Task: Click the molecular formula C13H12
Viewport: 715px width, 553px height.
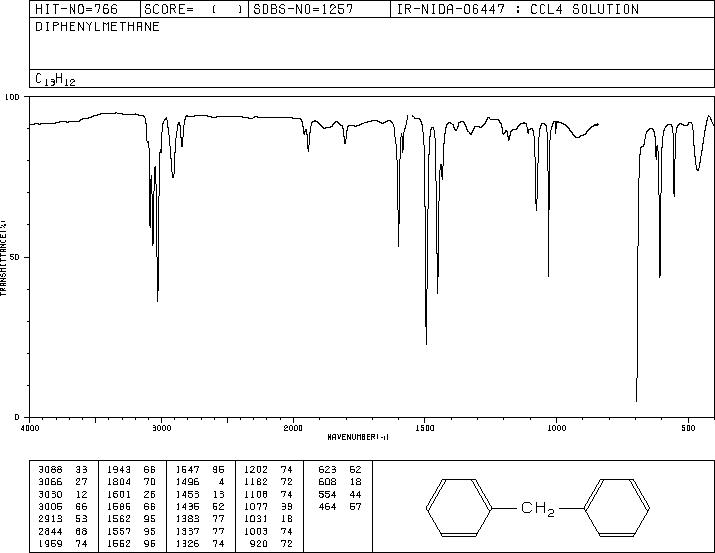Action: pyautogui.click(x=55, y=79)
